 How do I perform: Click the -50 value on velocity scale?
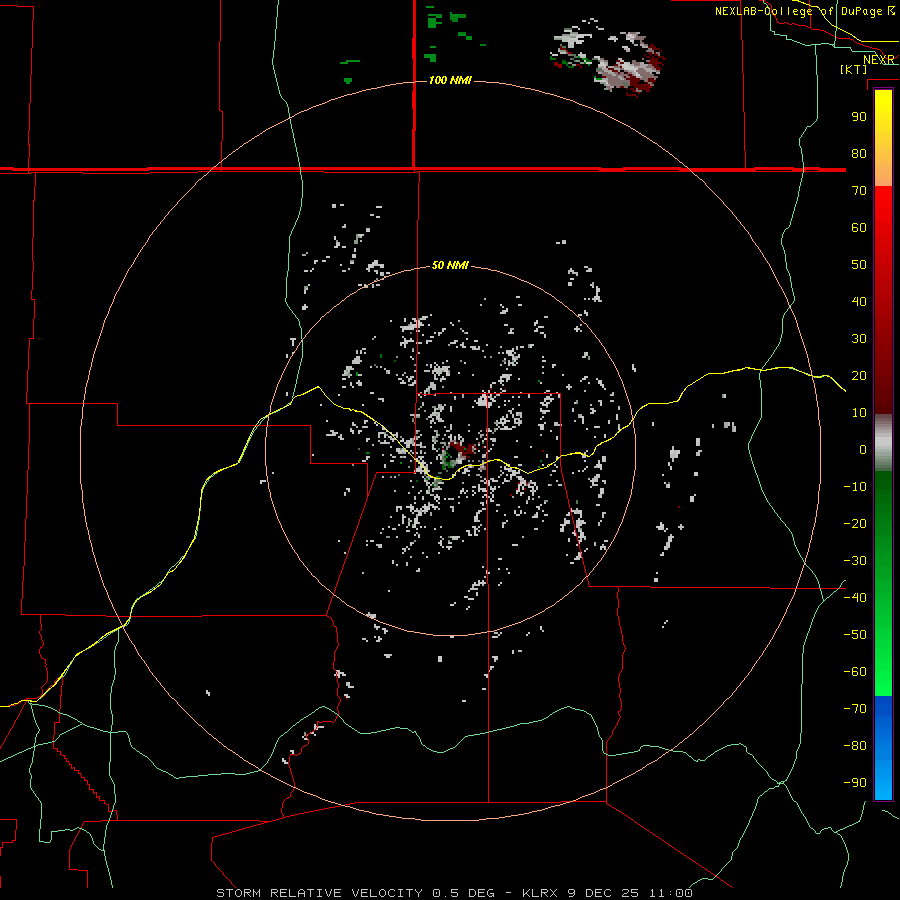[x=855, y=635]
